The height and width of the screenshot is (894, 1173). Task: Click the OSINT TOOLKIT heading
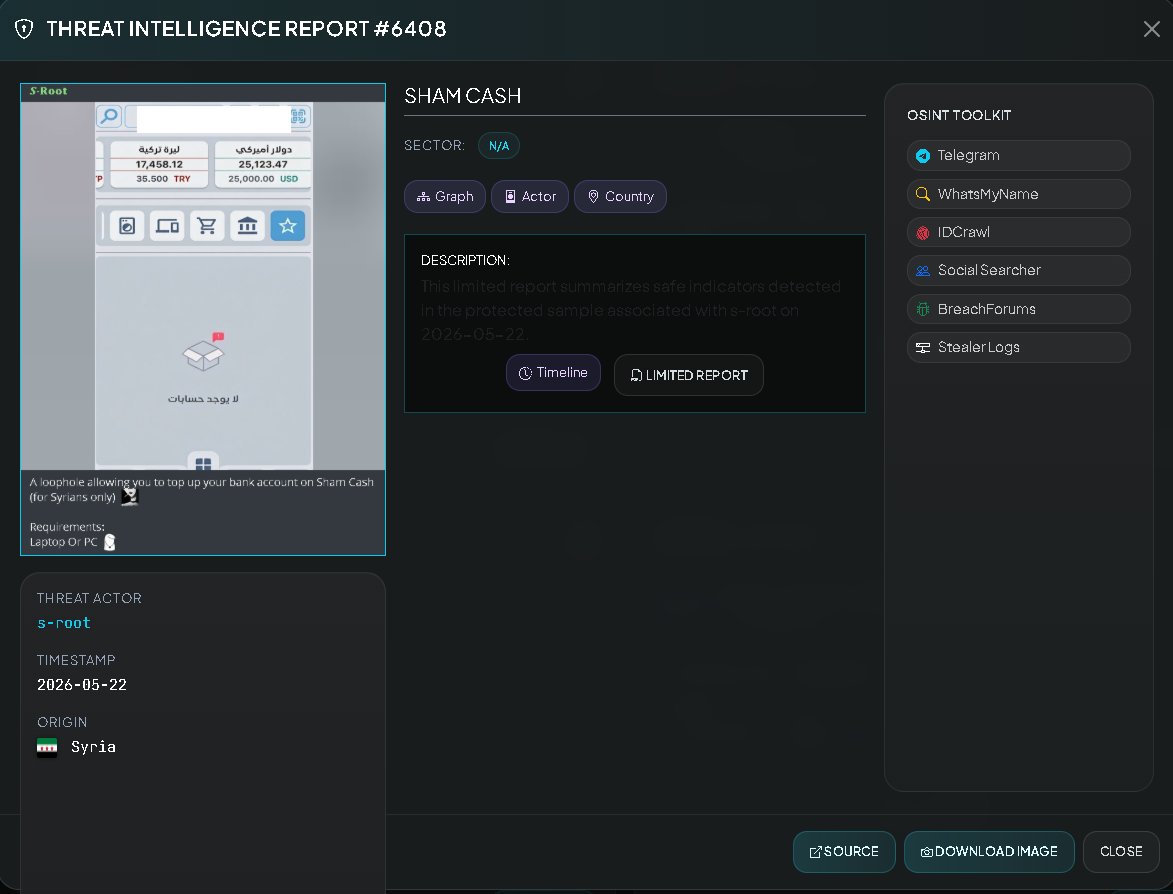tap(959, 115)
